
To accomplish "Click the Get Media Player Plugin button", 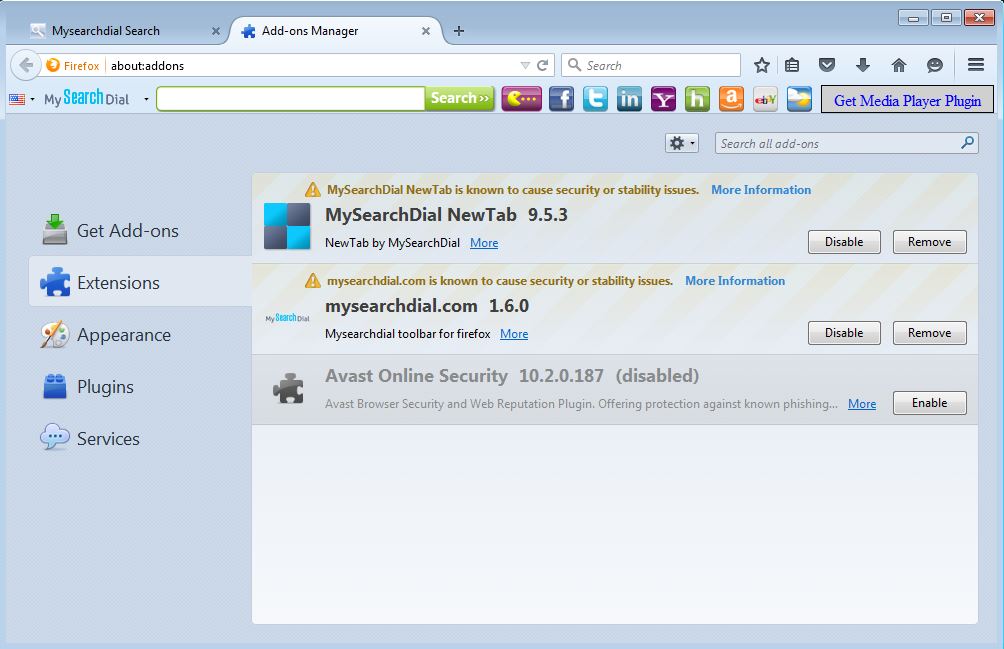I will (x=907, y=100).
